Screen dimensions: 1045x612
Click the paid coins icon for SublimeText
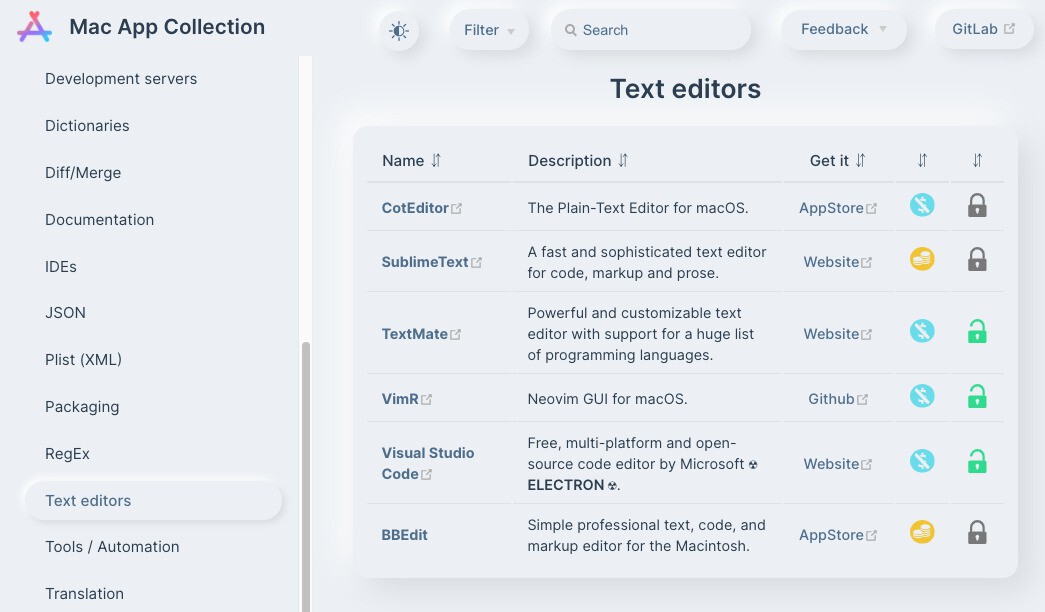pyautogui.click(x=922, y=260)
